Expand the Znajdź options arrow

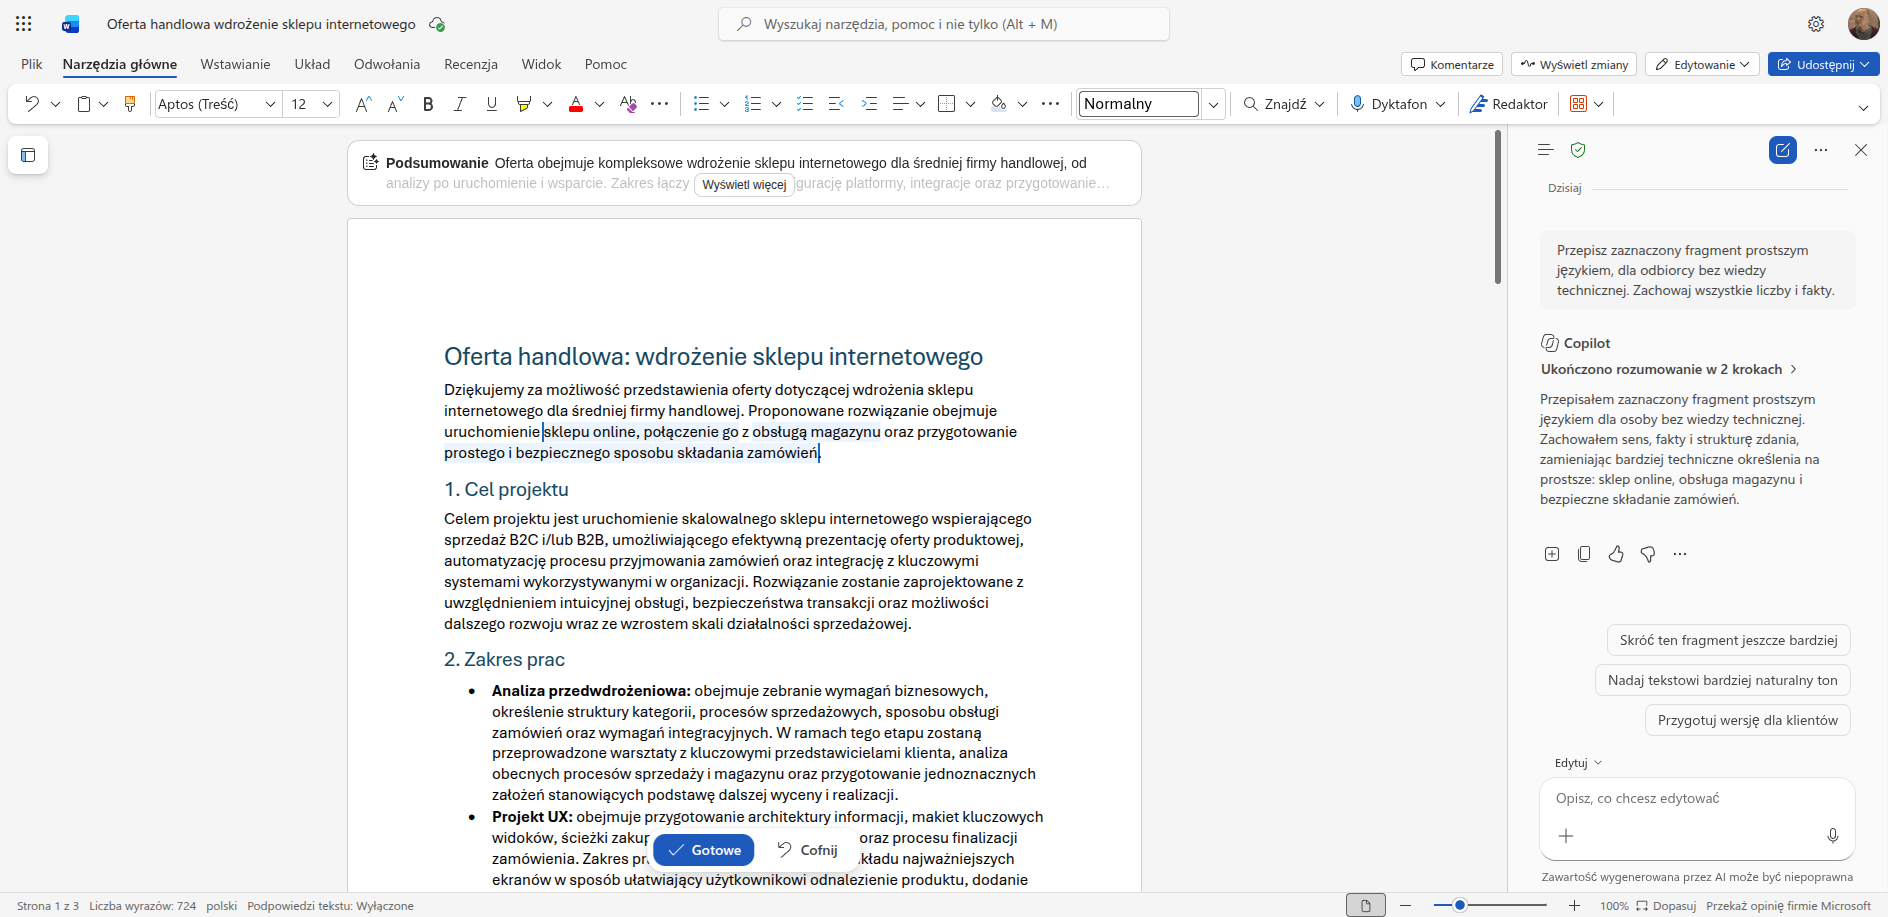tap(1320, 104)
